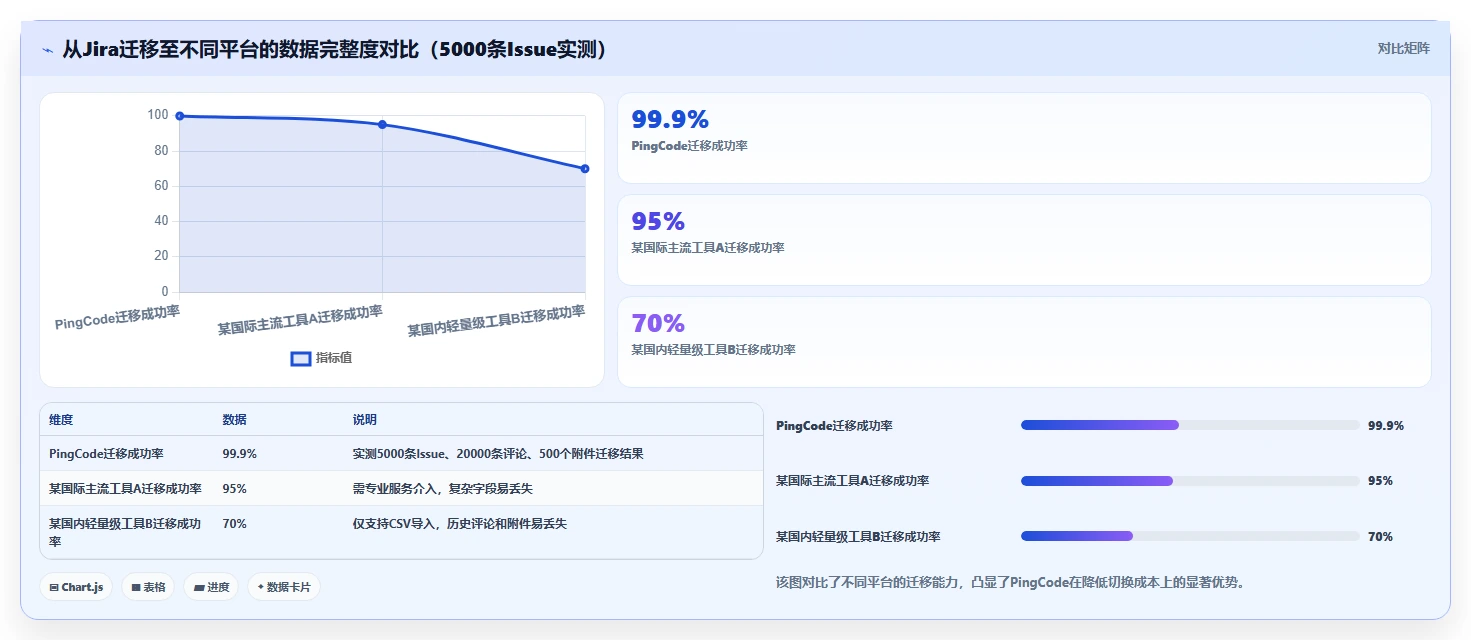Click the y-axis value 100

click(x=158, y=115)
